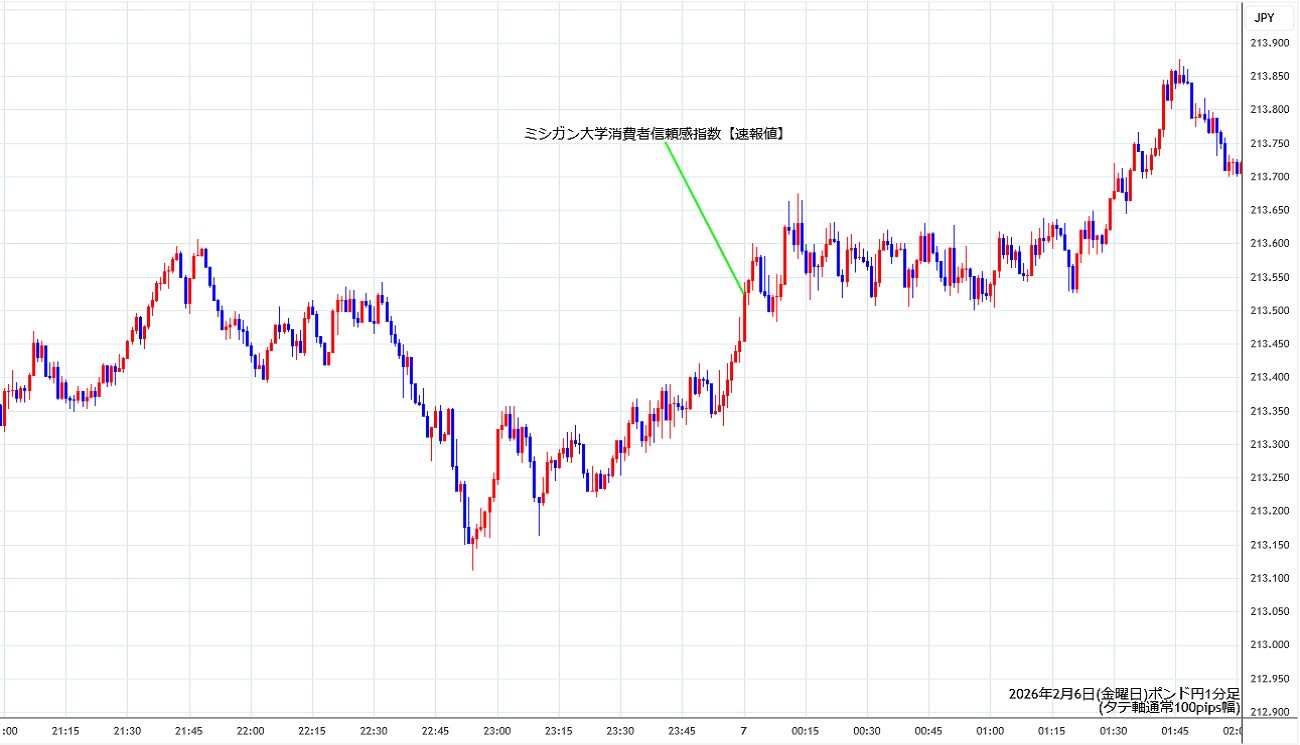The width and height of the screenshot is (1300, 745).
Task: Click the ミシガン大学消費者信頼感指数 annotation text
Action: point(654,133)
